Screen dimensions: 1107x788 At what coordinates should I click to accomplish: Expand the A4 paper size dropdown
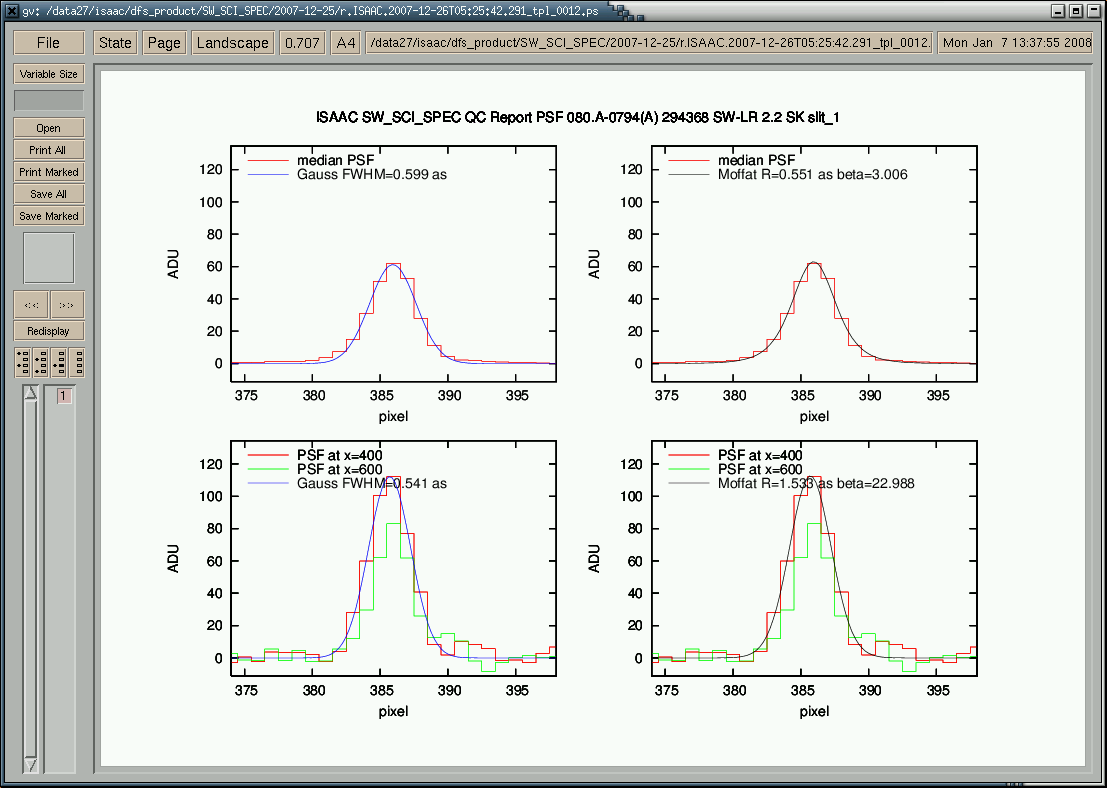[x=346, y=43]
